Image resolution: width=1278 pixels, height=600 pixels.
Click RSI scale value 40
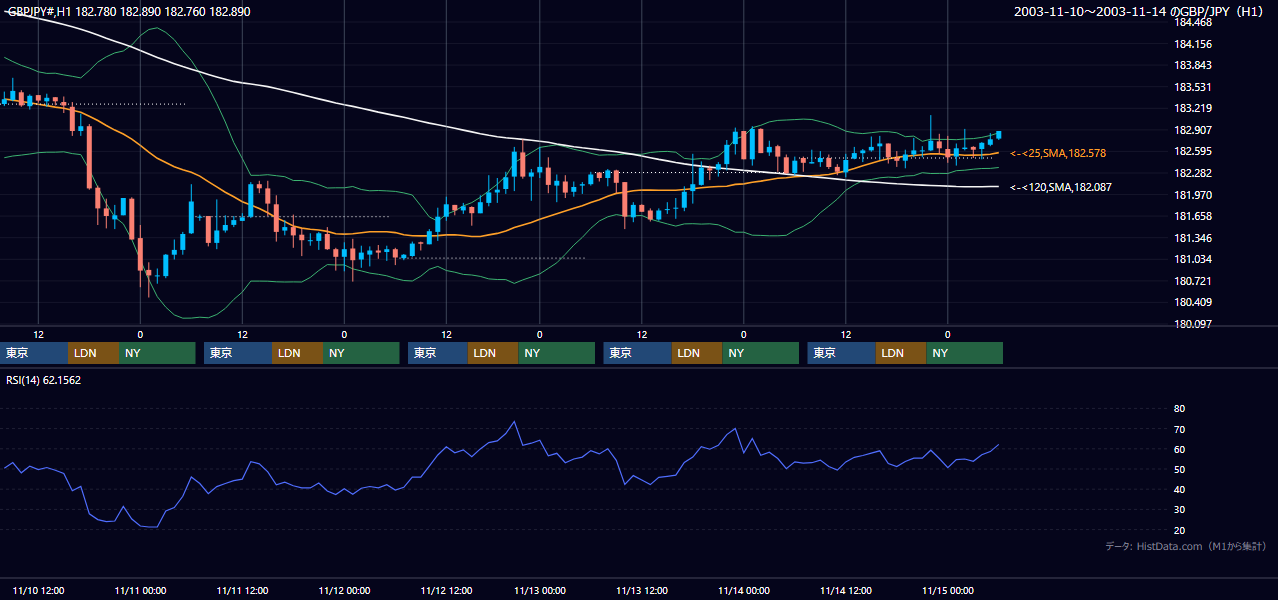point(1179,490)
